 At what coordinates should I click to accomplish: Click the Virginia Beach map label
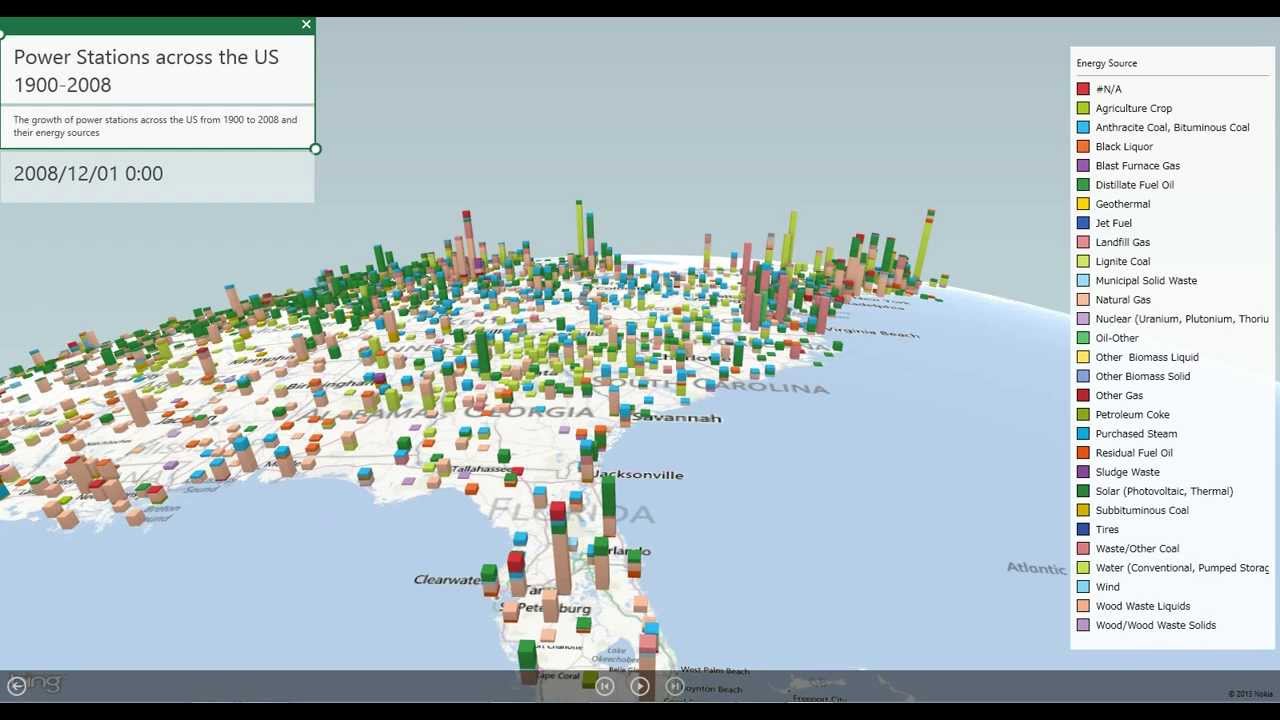[873, 331]
